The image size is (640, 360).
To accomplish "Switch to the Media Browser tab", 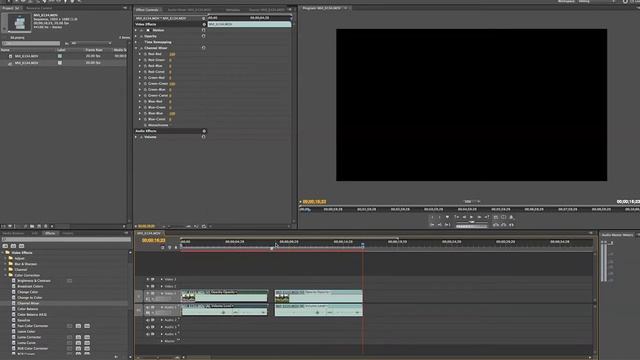I will (13, 233).
